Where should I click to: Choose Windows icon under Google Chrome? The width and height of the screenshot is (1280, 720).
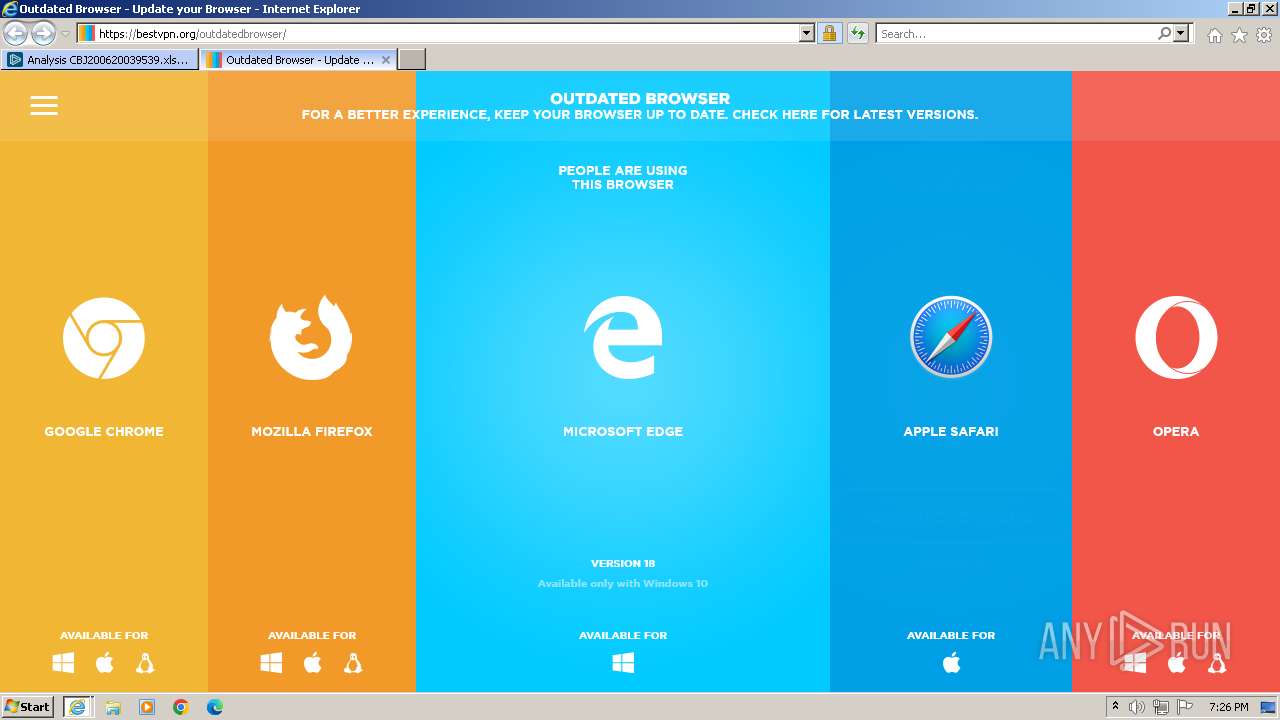(63, 663)
